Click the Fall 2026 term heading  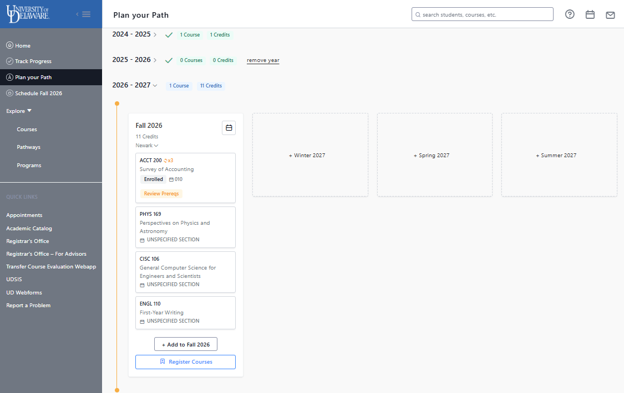(x=149, y=126)
